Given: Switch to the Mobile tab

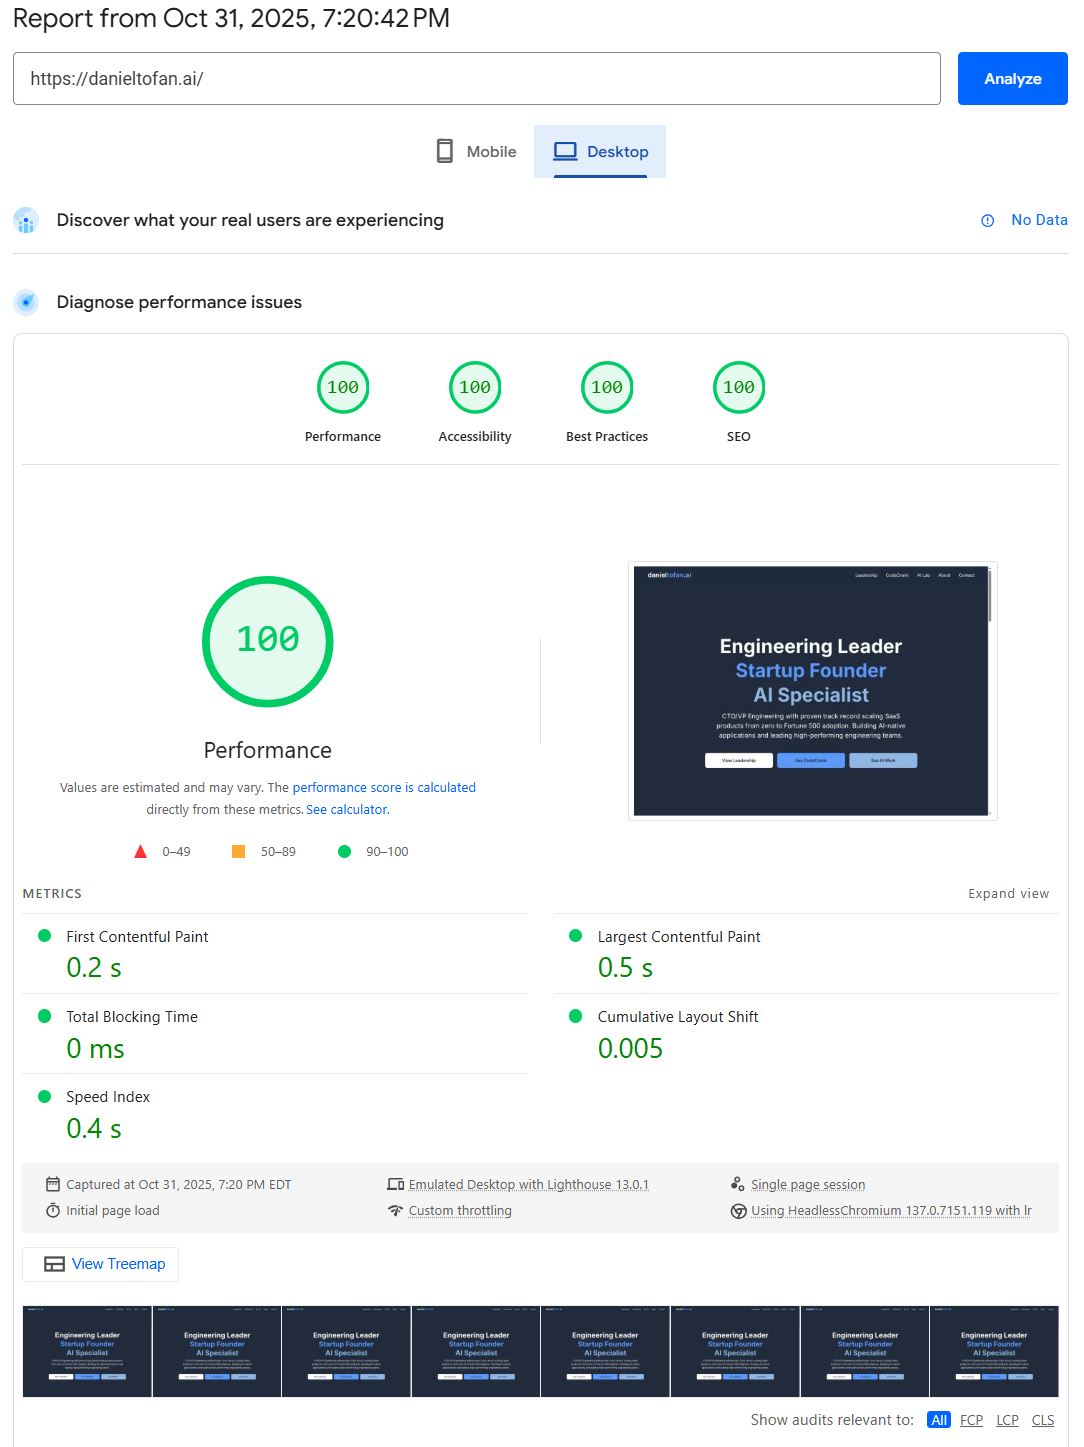Looking at the screenshot, I should pos(477,152).
